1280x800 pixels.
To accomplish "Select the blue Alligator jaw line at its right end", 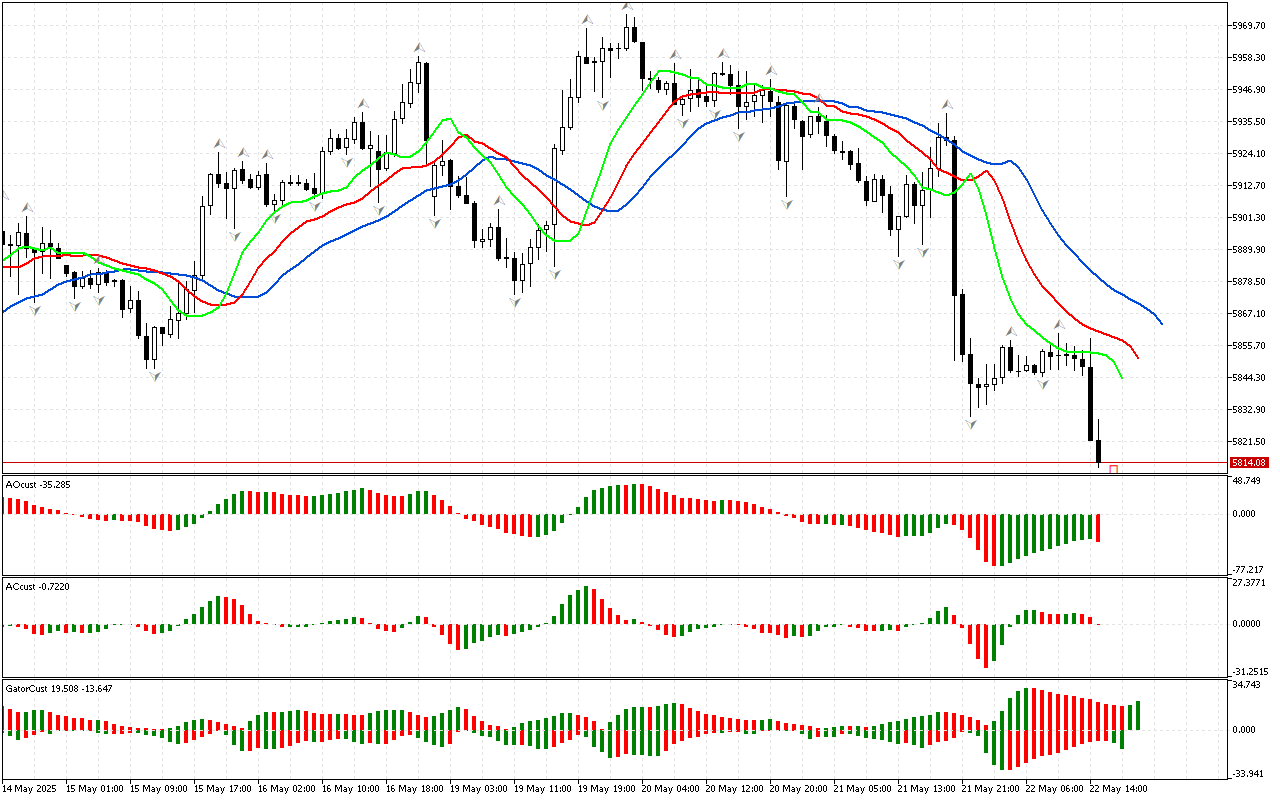I will tap(1161, 323).
